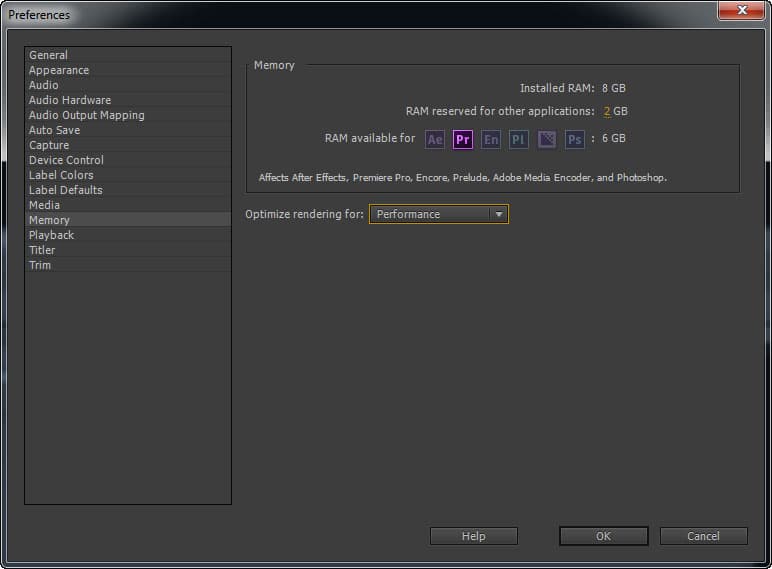Click the Prelude (Pl) icon
Image resolution: width=772 pixels, height=569 pixels.
518,139
